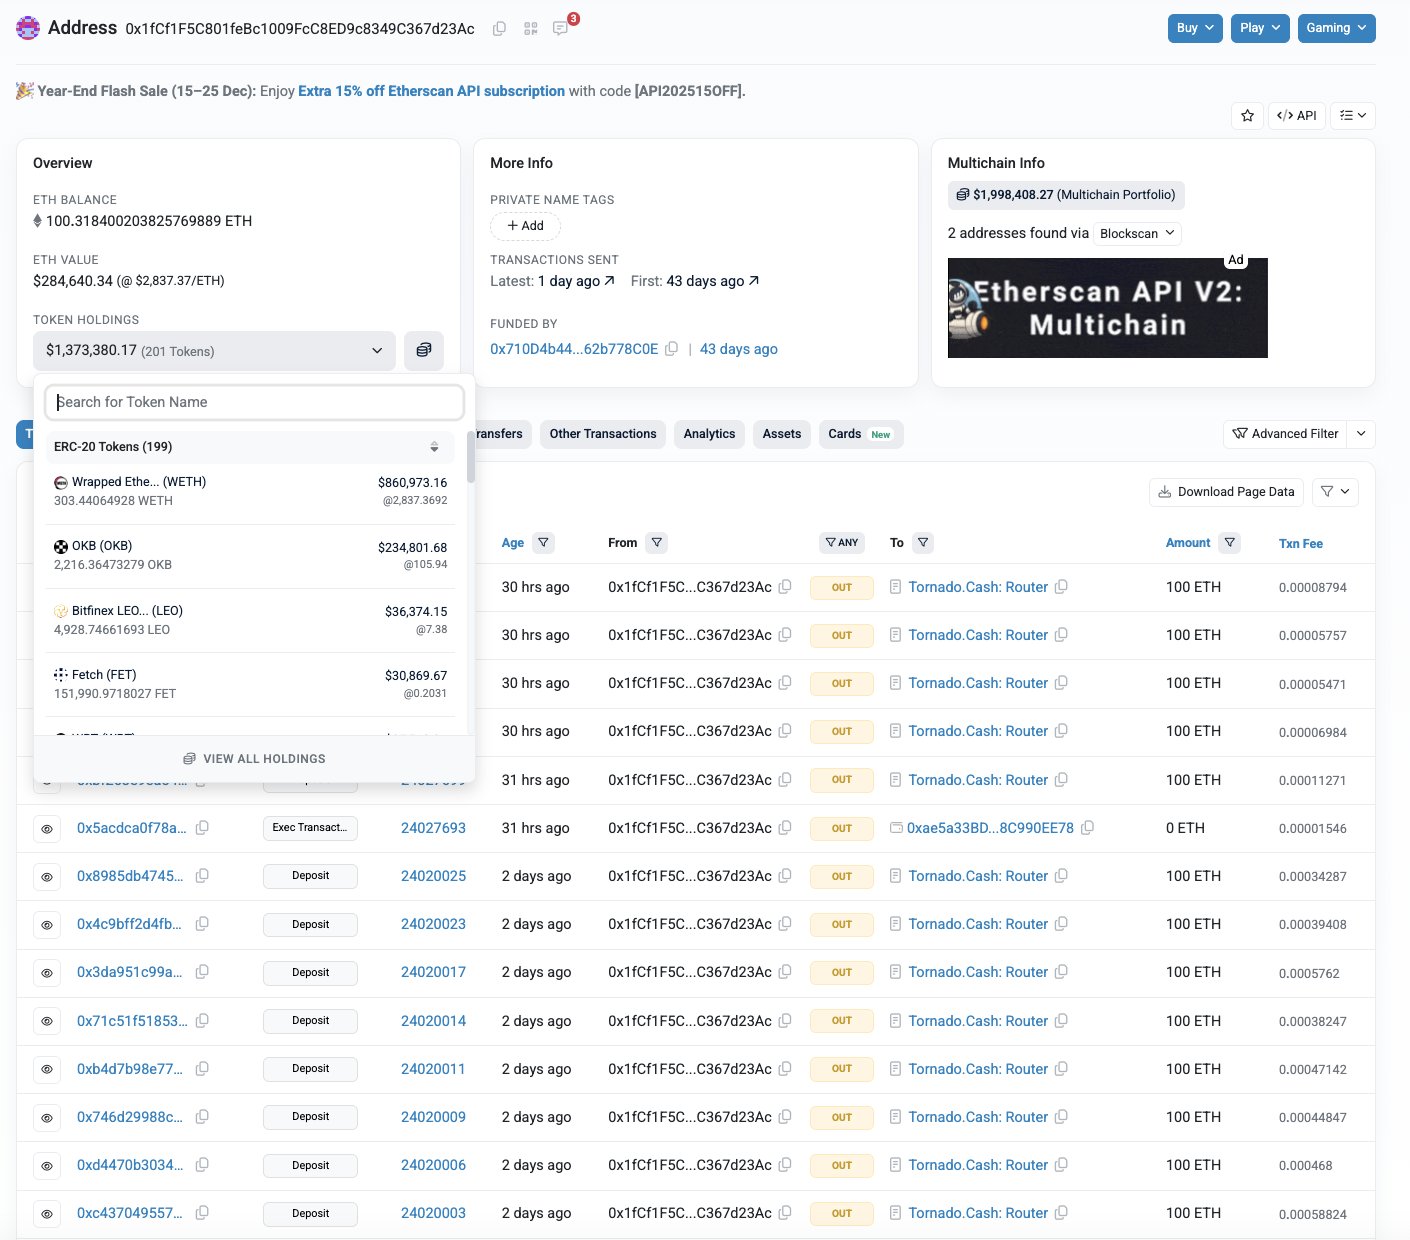Screen dimensions: 1410x1240
Task: Open the filter funnel beside Download Page Data
Action: (1327, 491)
